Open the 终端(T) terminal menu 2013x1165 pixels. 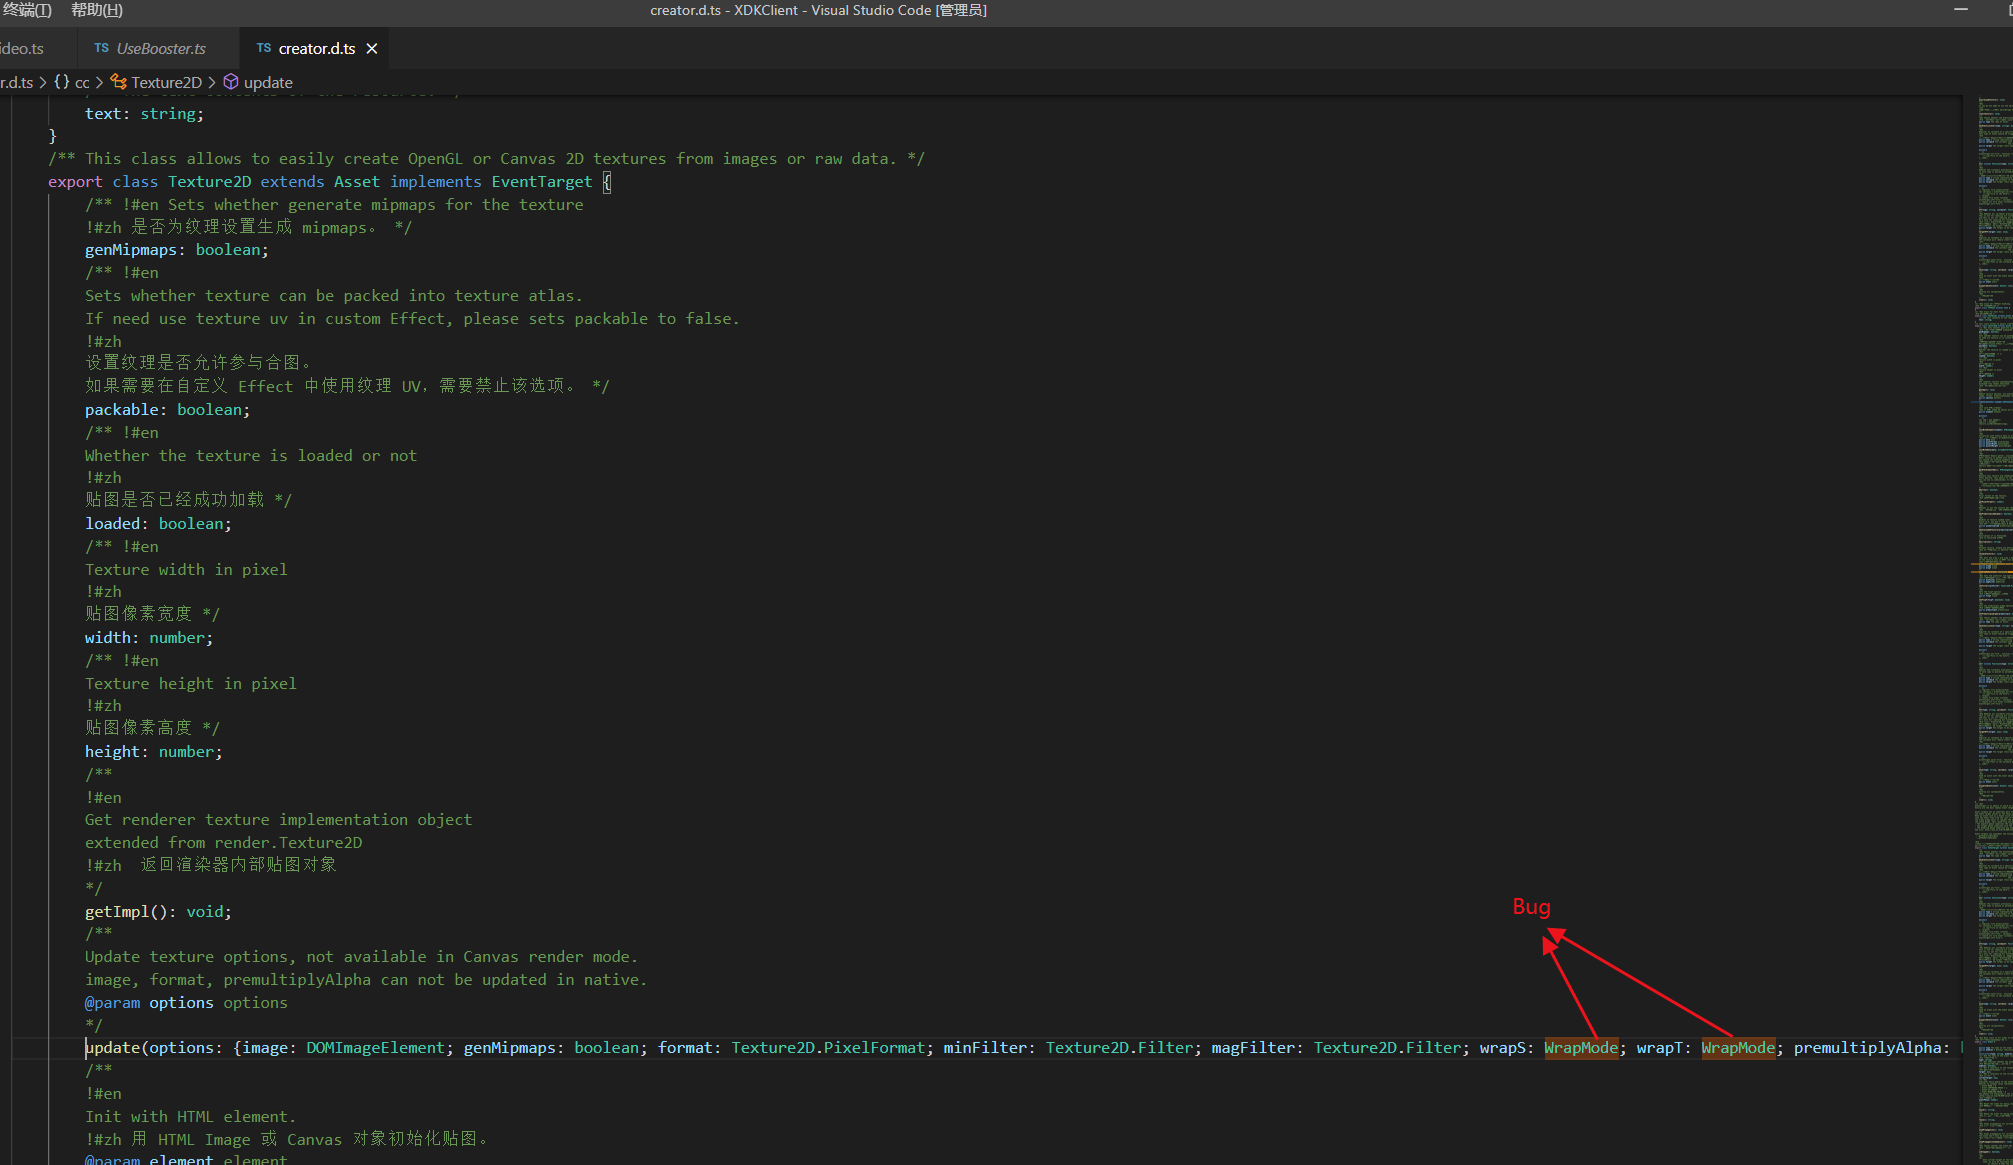pyautogui.click(x=26, y=10)
